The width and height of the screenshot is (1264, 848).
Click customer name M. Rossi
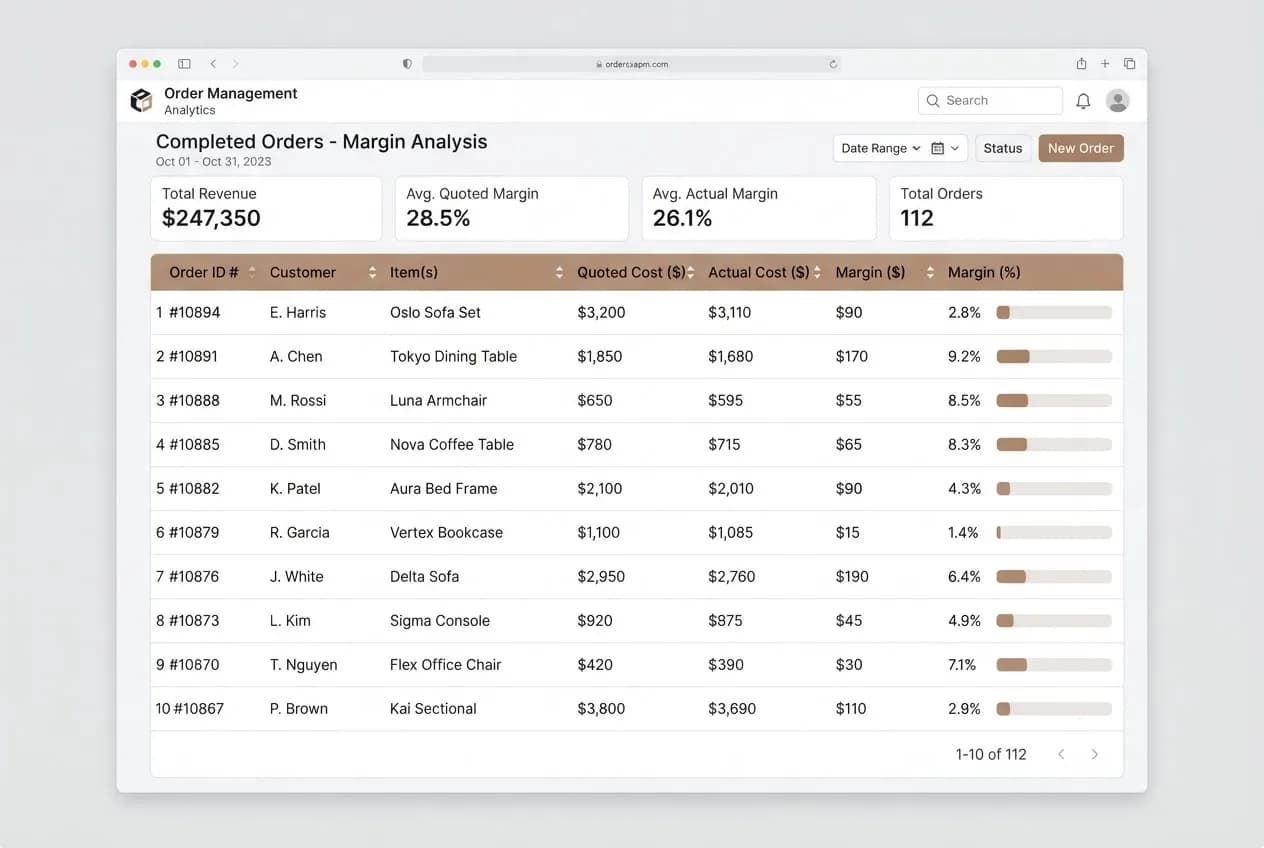pos(298,400)
